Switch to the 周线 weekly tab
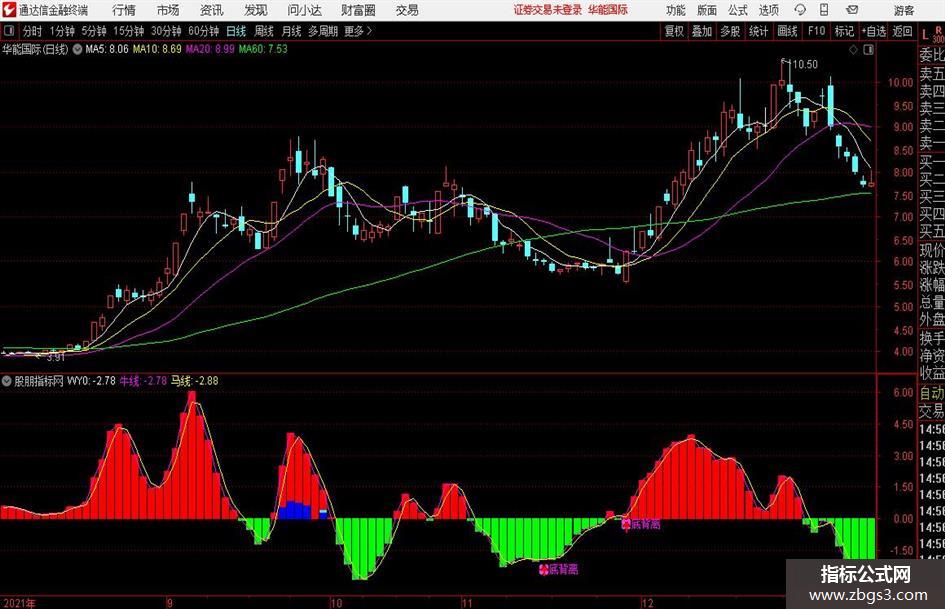 click(x=264, y=31)
